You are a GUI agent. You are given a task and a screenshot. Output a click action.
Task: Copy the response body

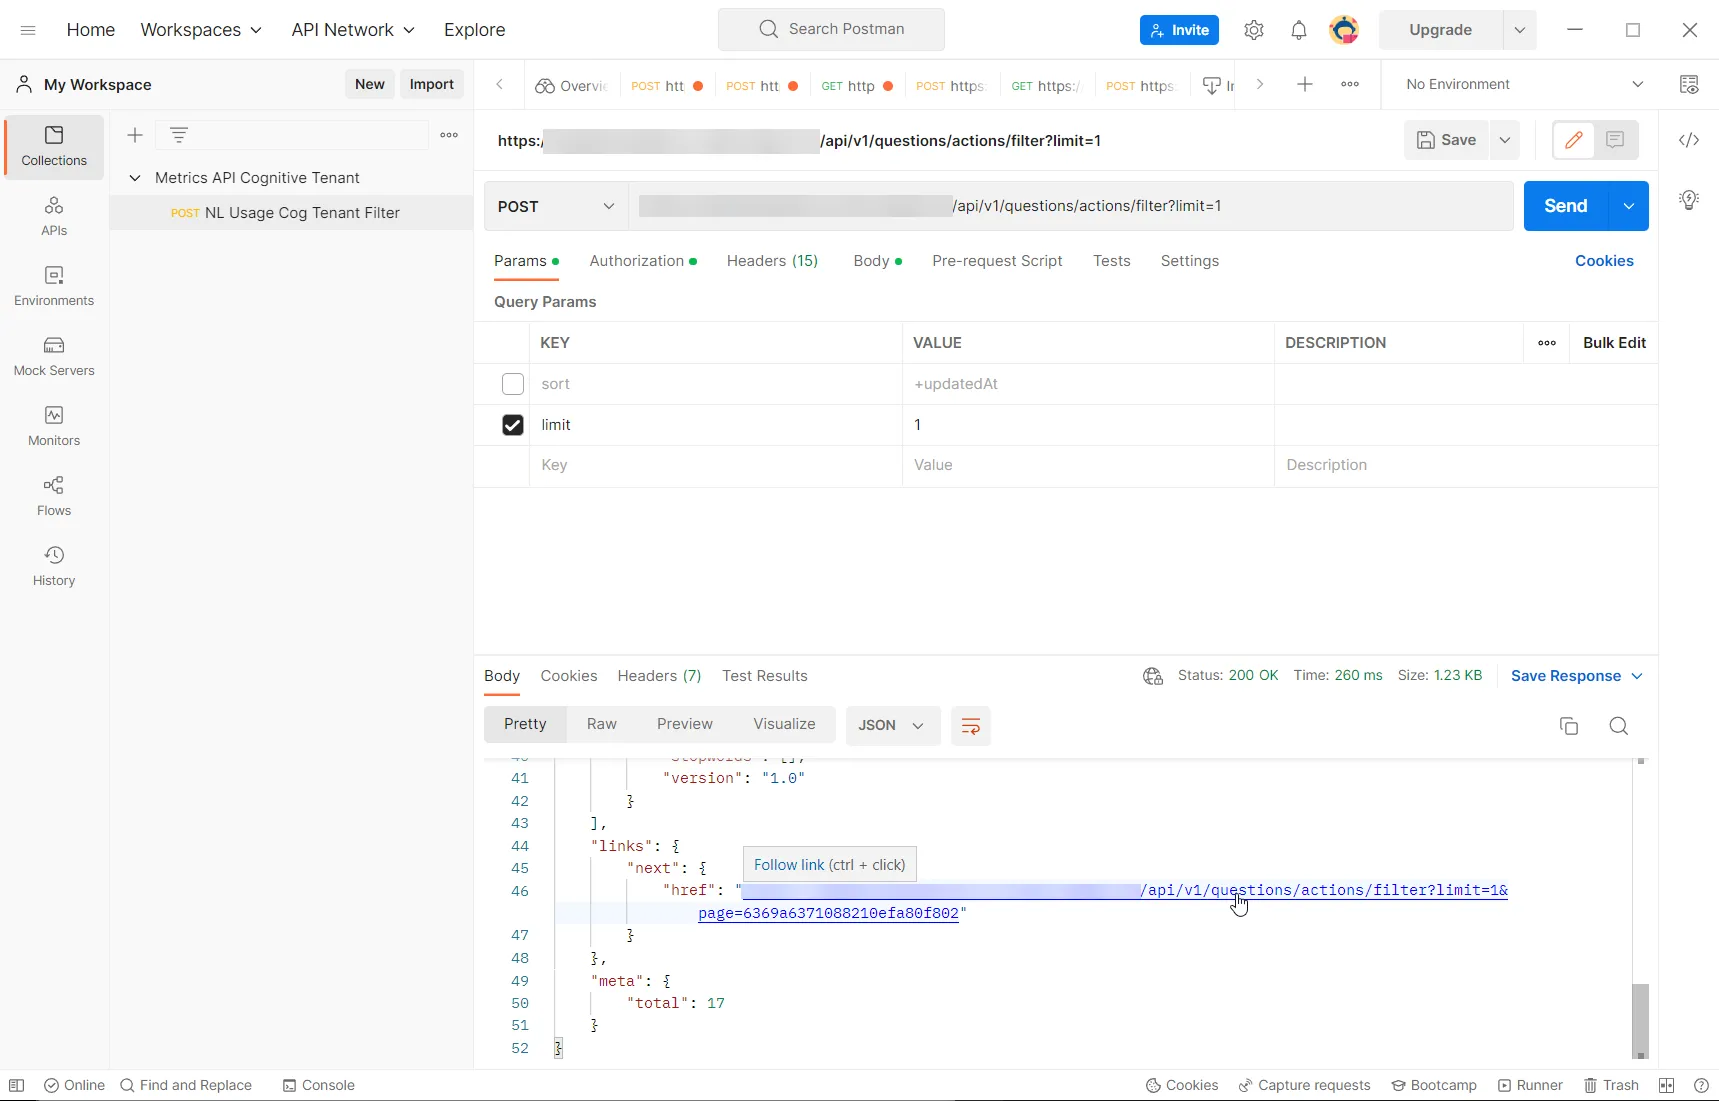1568,726
